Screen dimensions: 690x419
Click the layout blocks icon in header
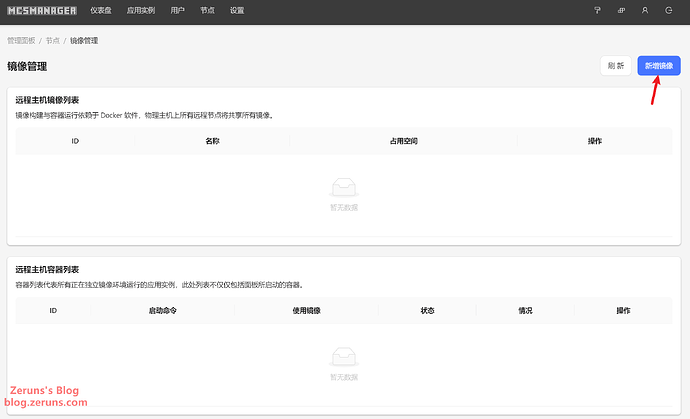[x=621, y=10]
